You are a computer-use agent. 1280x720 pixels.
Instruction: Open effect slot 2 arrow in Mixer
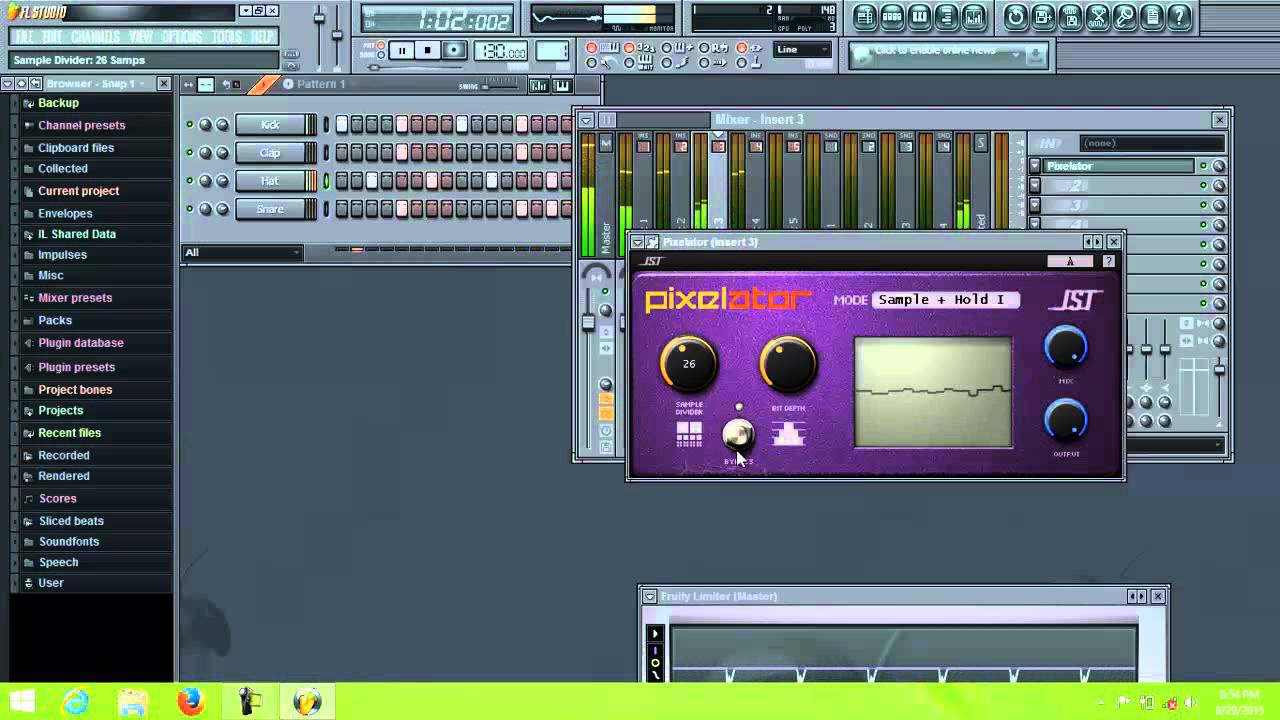[1035, 186]
